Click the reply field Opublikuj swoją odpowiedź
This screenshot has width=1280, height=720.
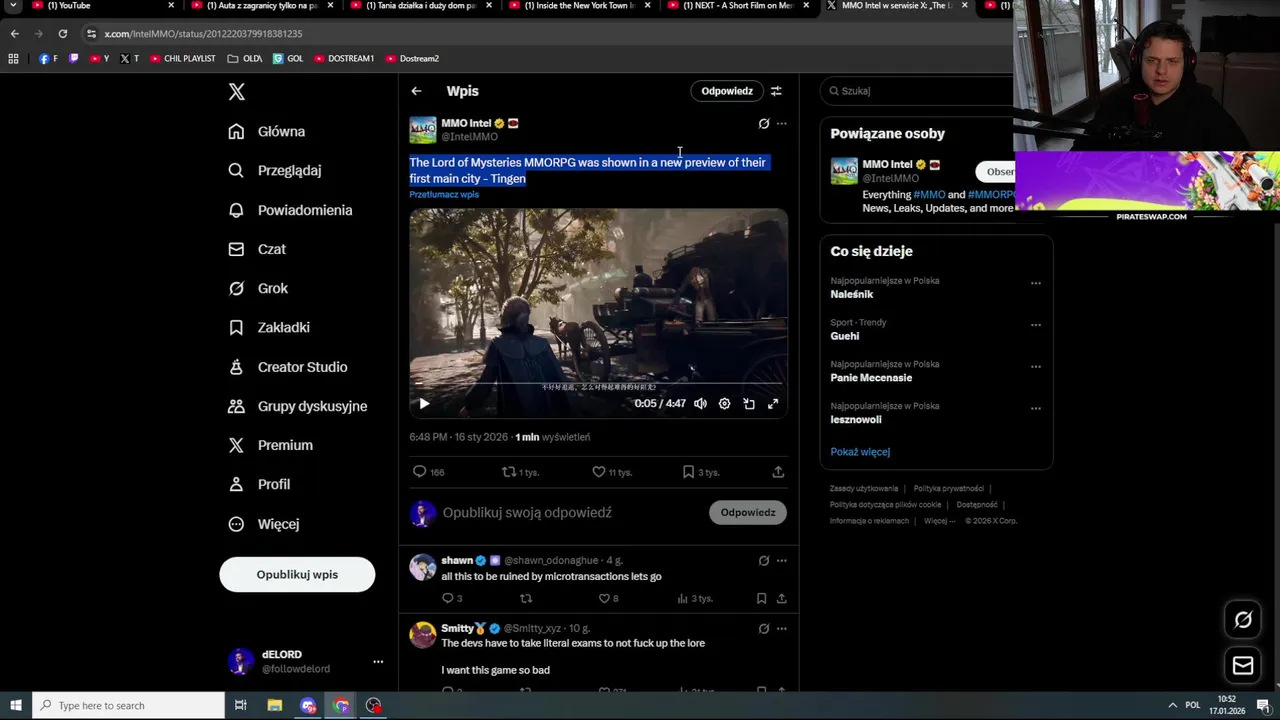pyautogui.click(x=527, y=513)
